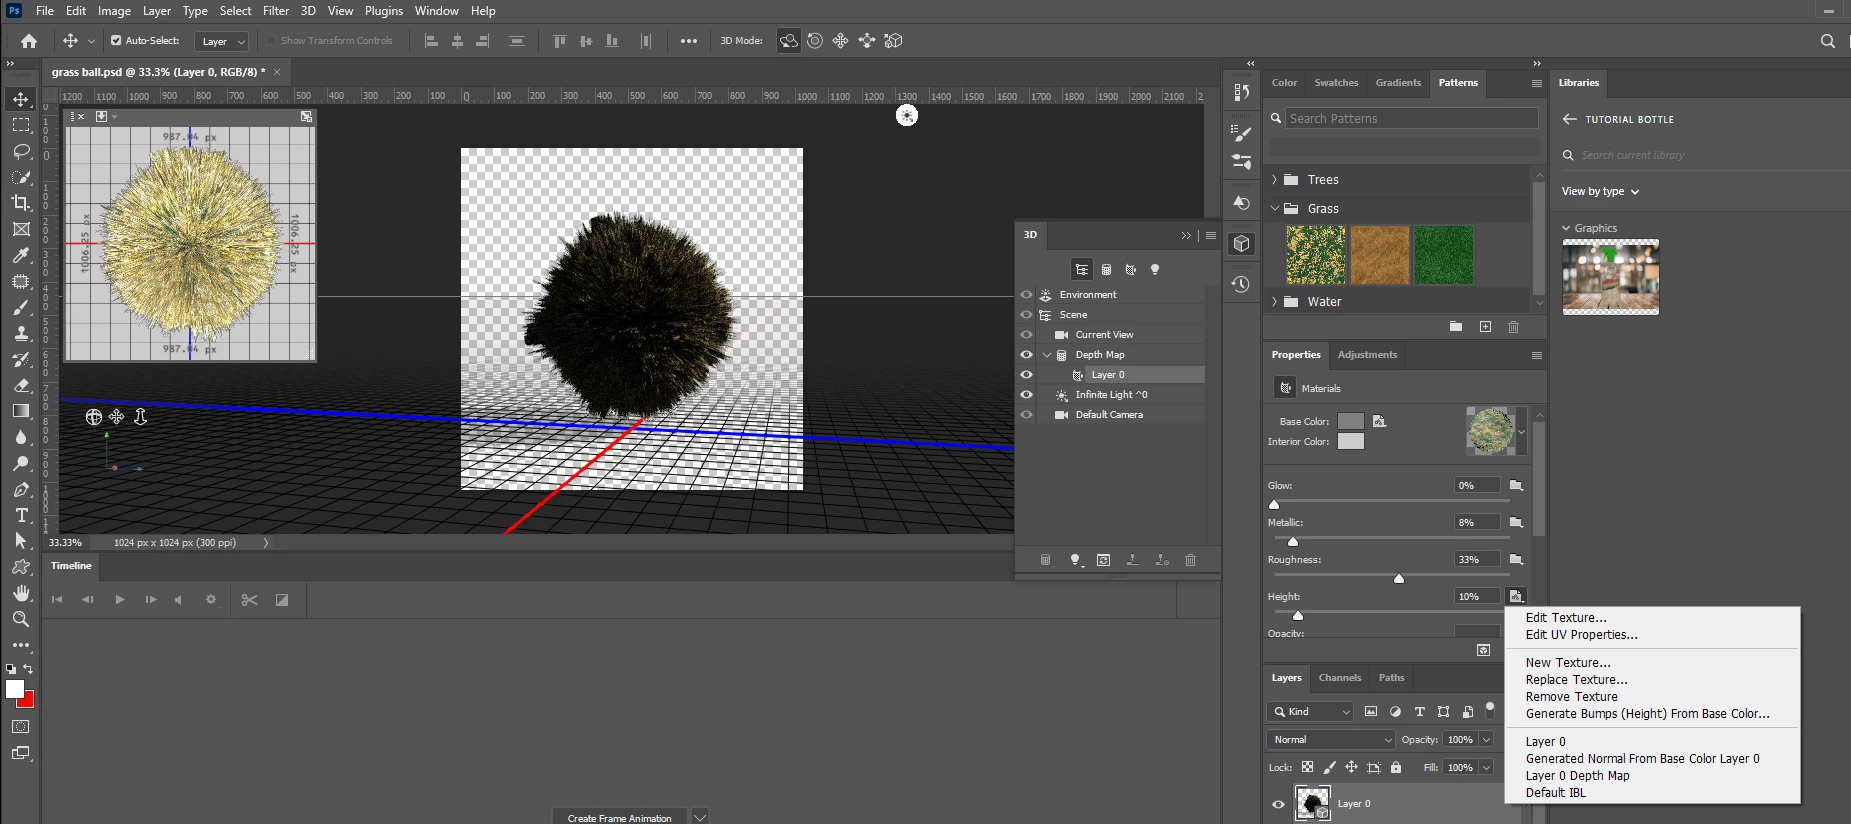Click the timeline Play button
The height and width of the screenshot is (824, 1851).
pos(120,600)
